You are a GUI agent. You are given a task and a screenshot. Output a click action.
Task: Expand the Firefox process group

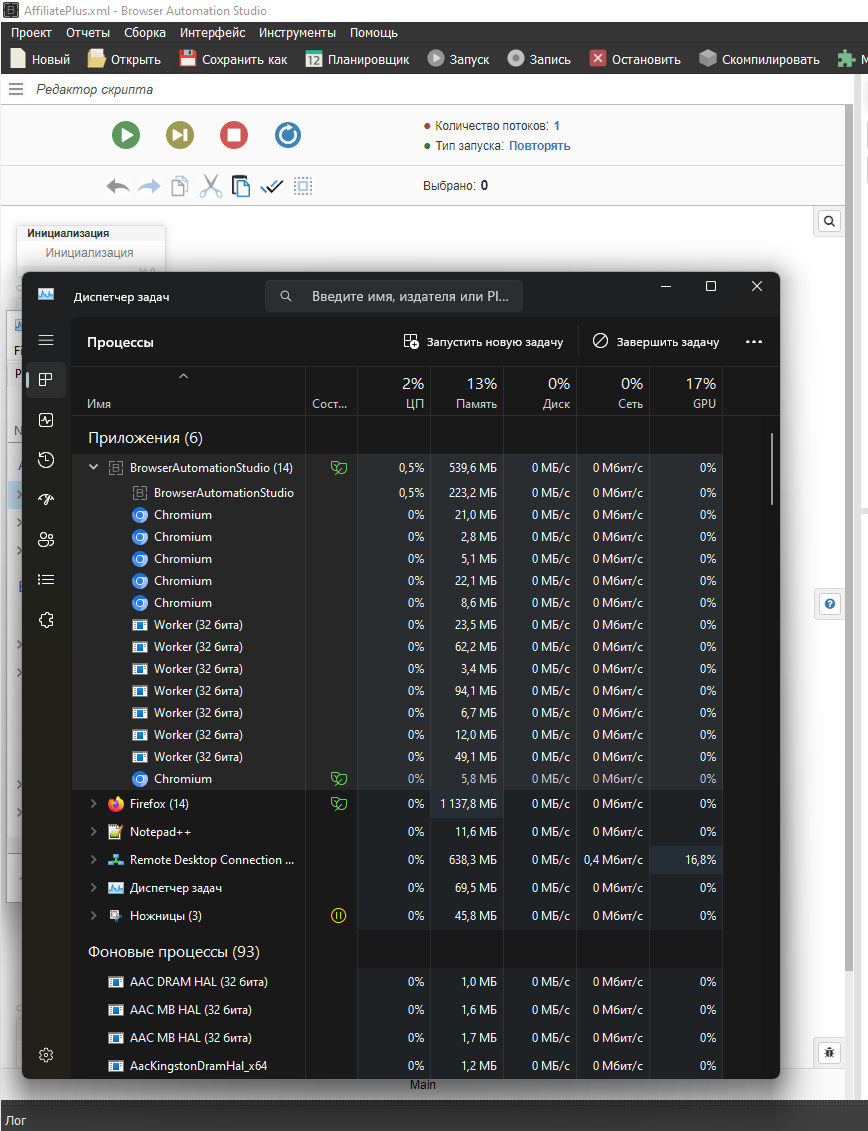pyautogui.click(x=94, y=804)
